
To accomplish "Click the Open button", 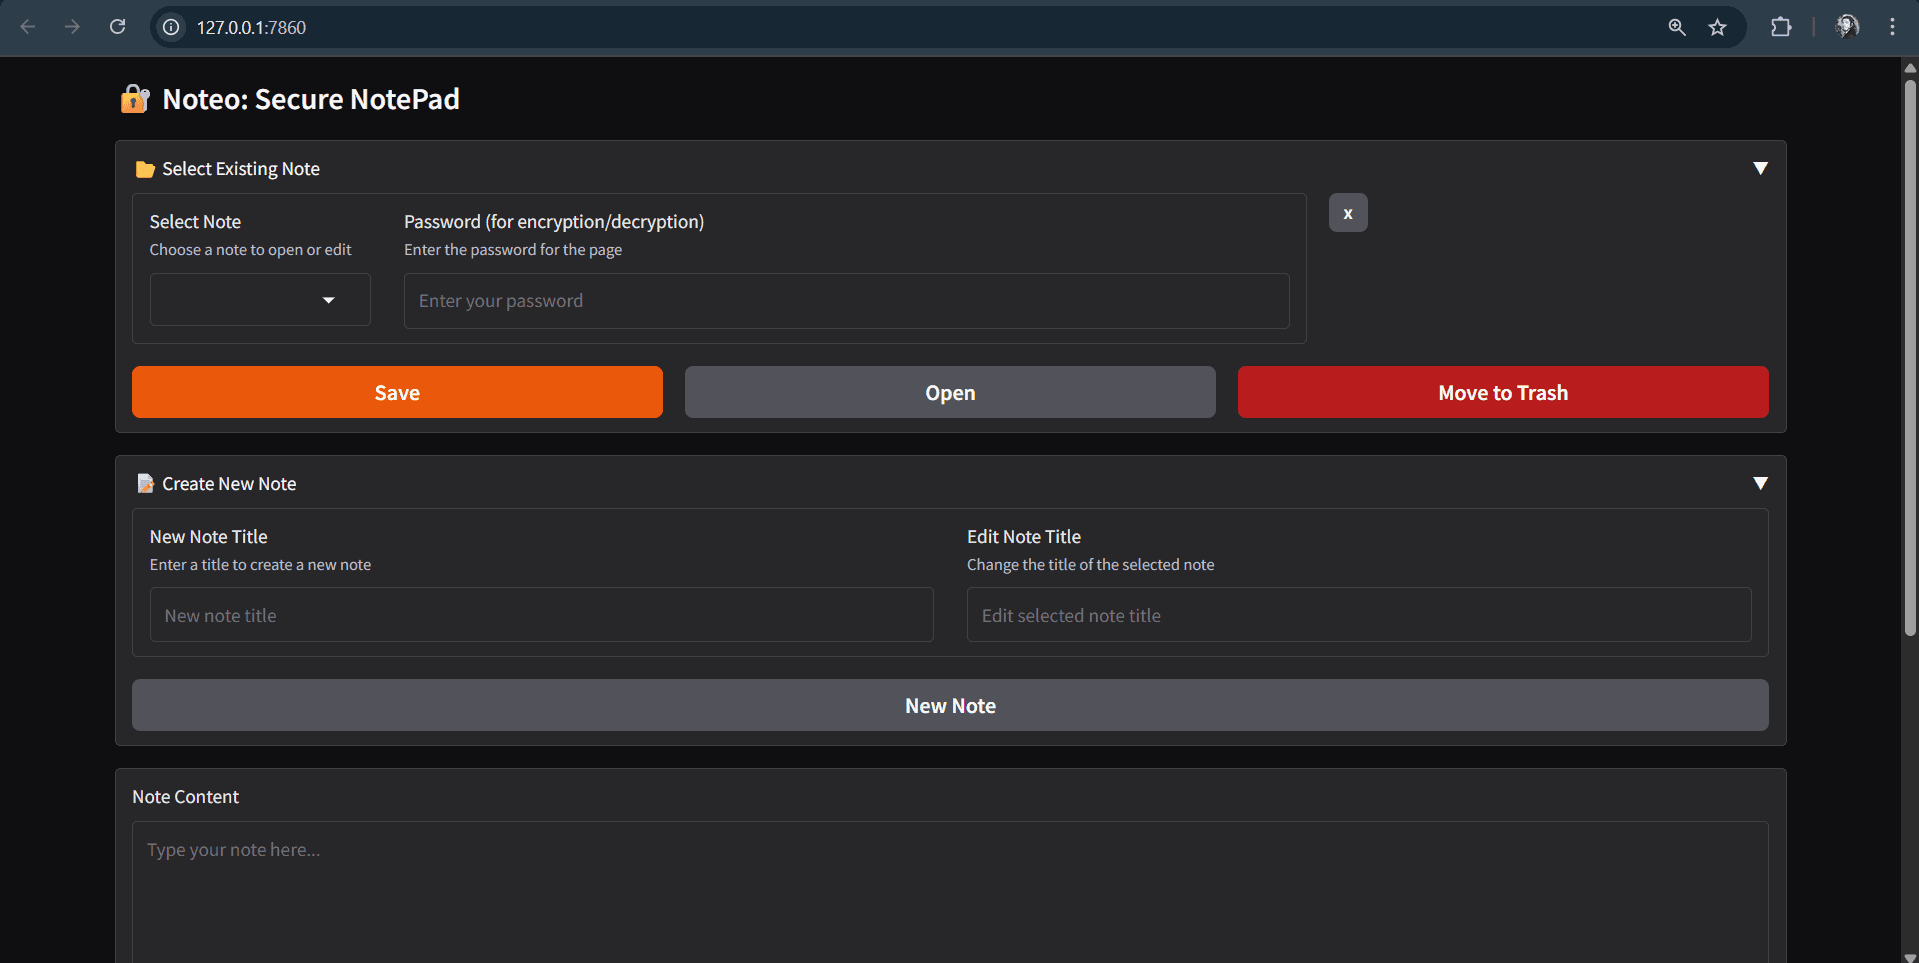I will (x=950, y=392).
